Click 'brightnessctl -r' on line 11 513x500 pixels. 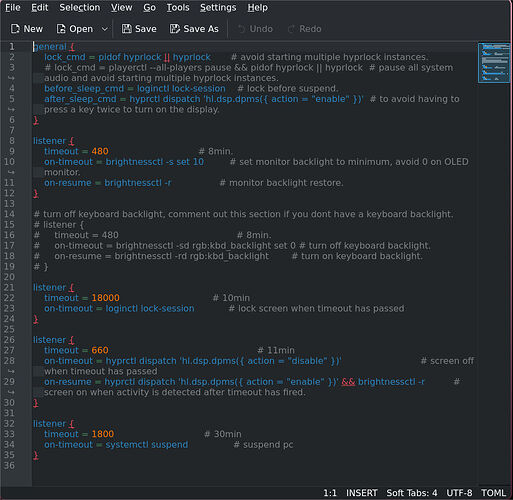pos(138,183)
